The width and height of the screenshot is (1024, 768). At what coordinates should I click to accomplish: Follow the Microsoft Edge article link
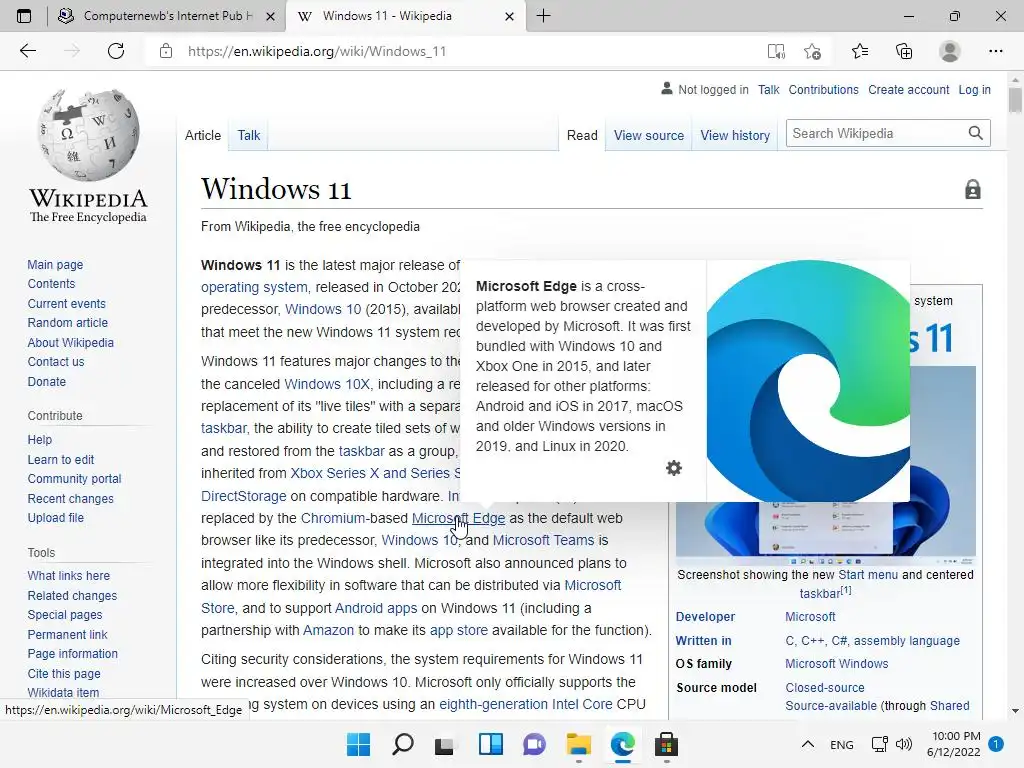(x=458, y=518)
